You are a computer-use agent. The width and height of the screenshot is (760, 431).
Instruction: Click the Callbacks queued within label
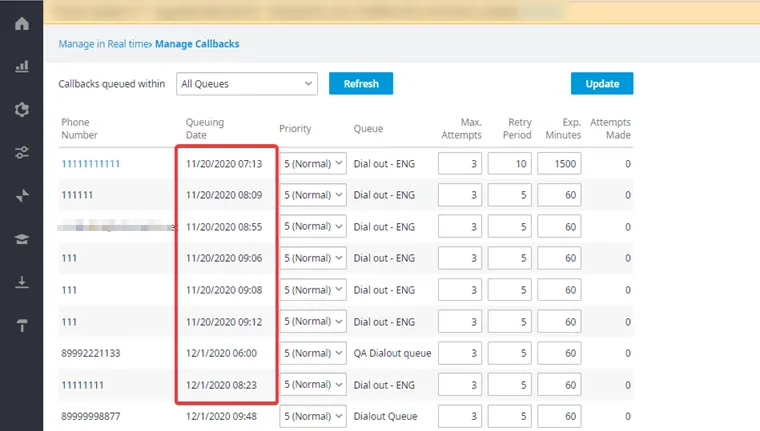[x=112, y=84]
